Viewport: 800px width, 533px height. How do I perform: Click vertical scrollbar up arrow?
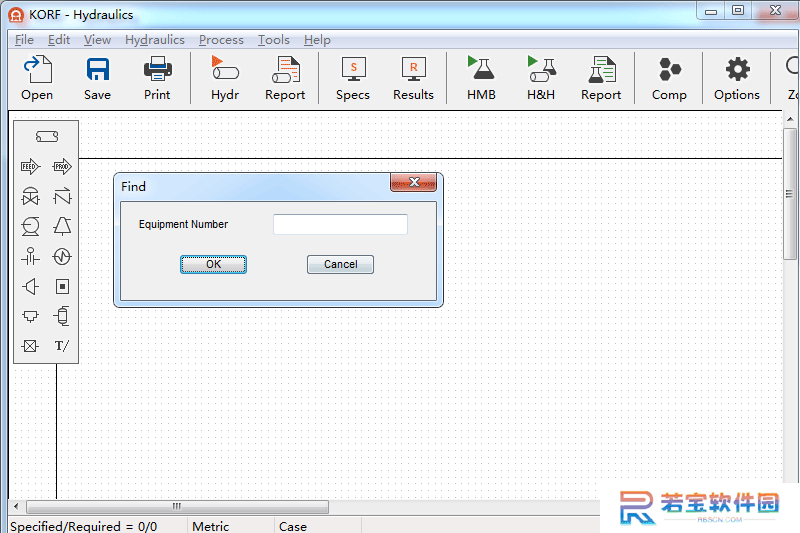[790, 119]
